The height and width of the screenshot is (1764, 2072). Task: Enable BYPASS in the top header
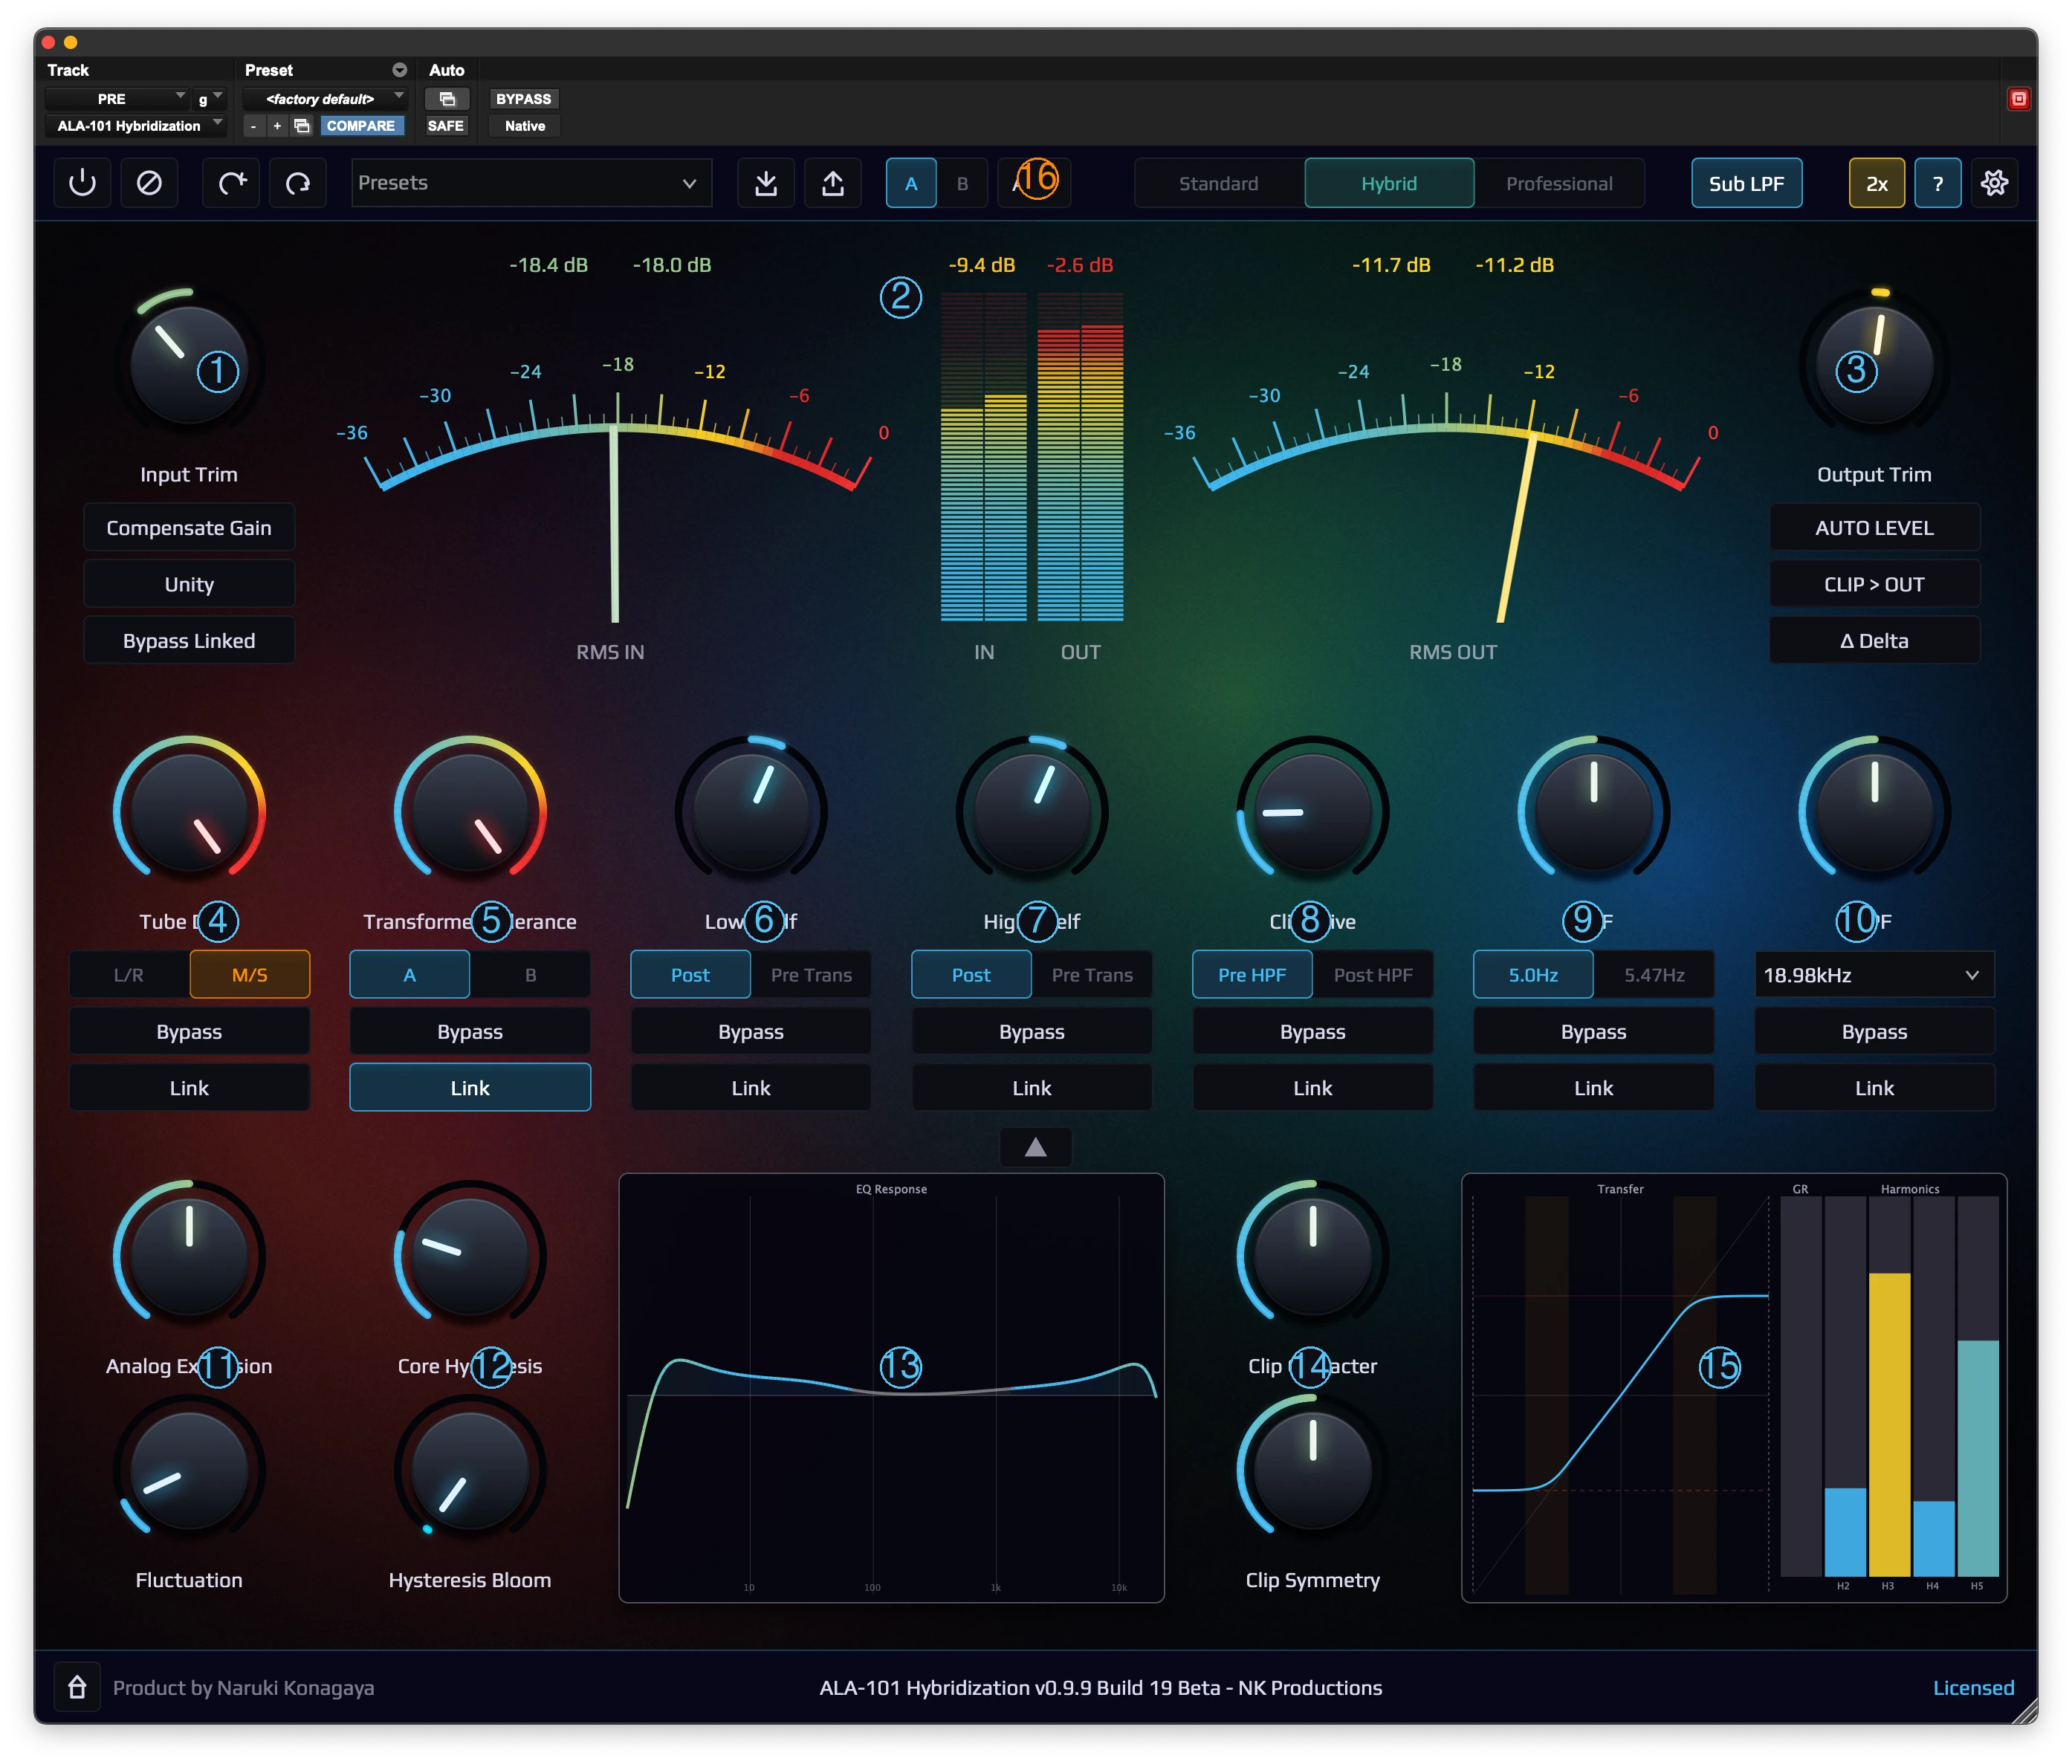(523, 98)
